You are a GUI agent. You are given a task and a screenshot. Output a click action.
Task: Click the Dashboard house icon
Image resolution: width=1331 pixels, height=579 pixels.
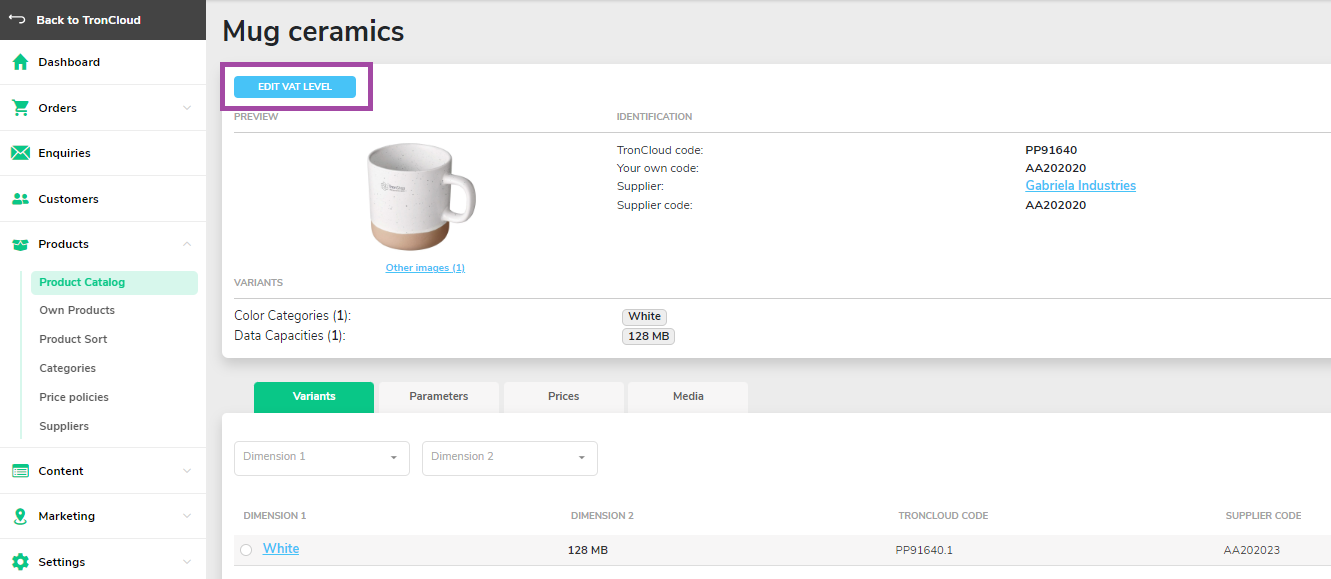coord(20,62)
